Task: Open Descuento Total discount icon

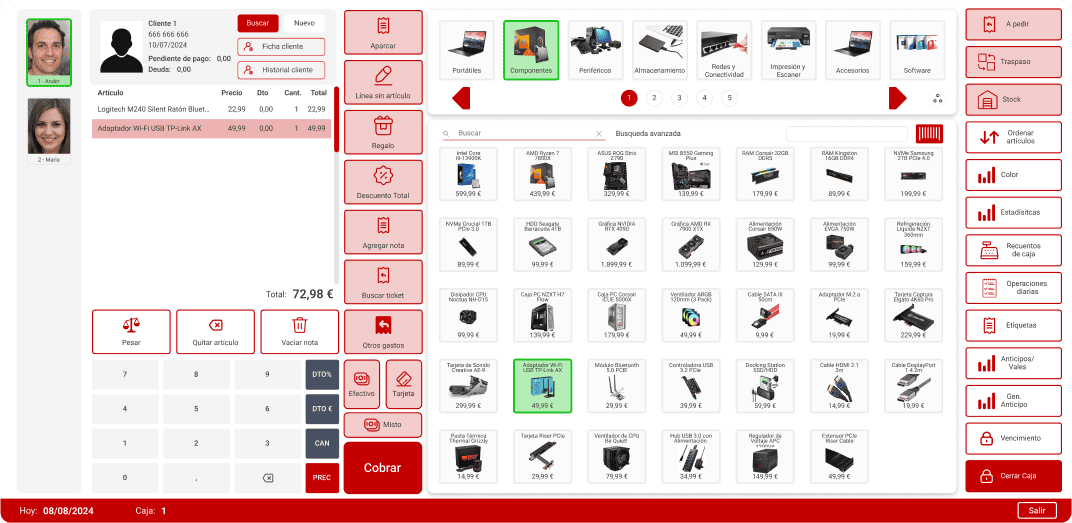Action: 383,182
